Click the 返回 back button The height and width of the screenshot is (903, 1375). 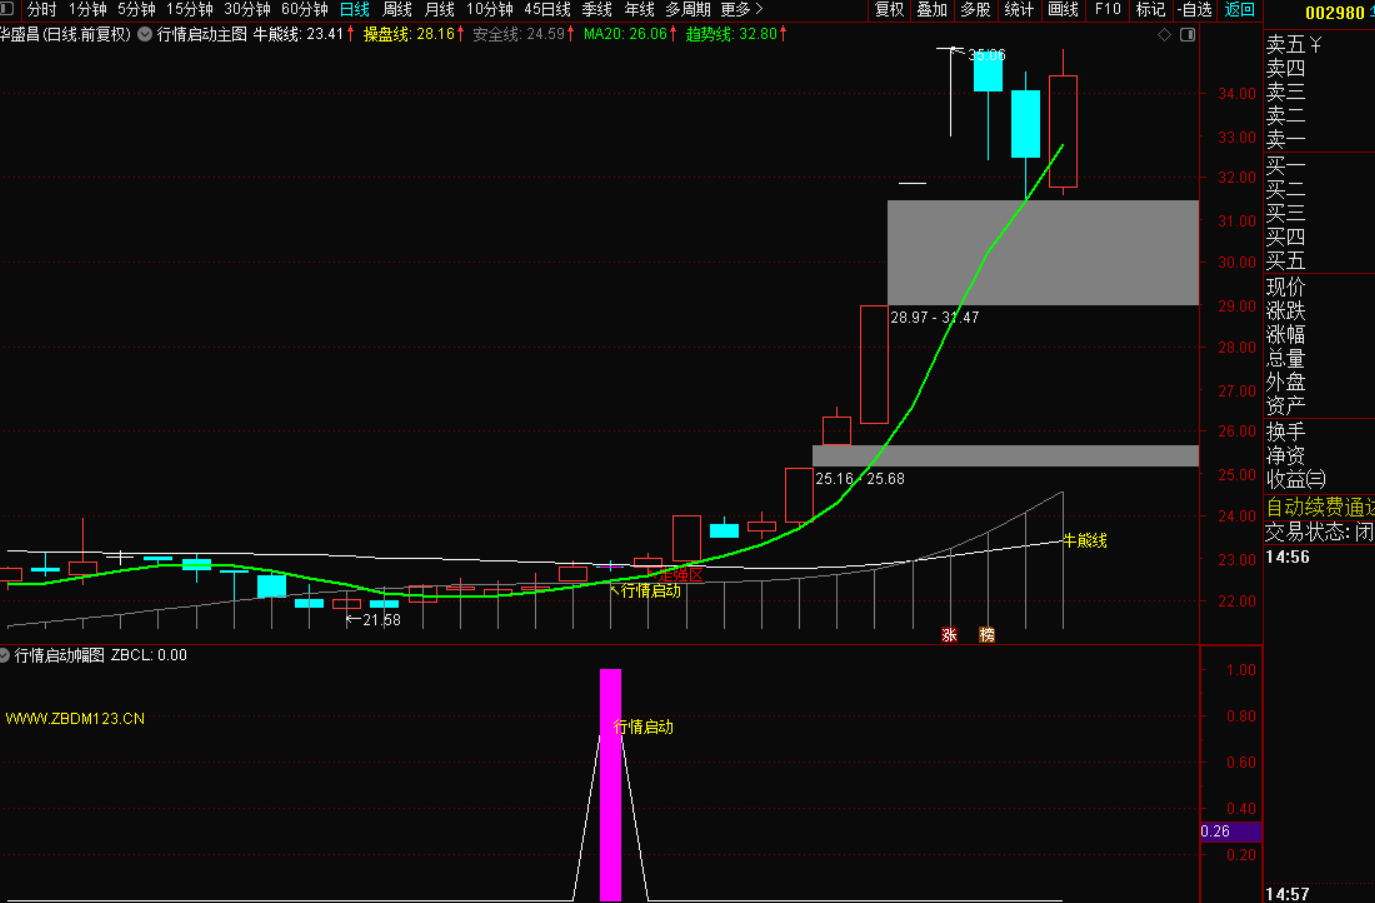tap(1239, 10)
